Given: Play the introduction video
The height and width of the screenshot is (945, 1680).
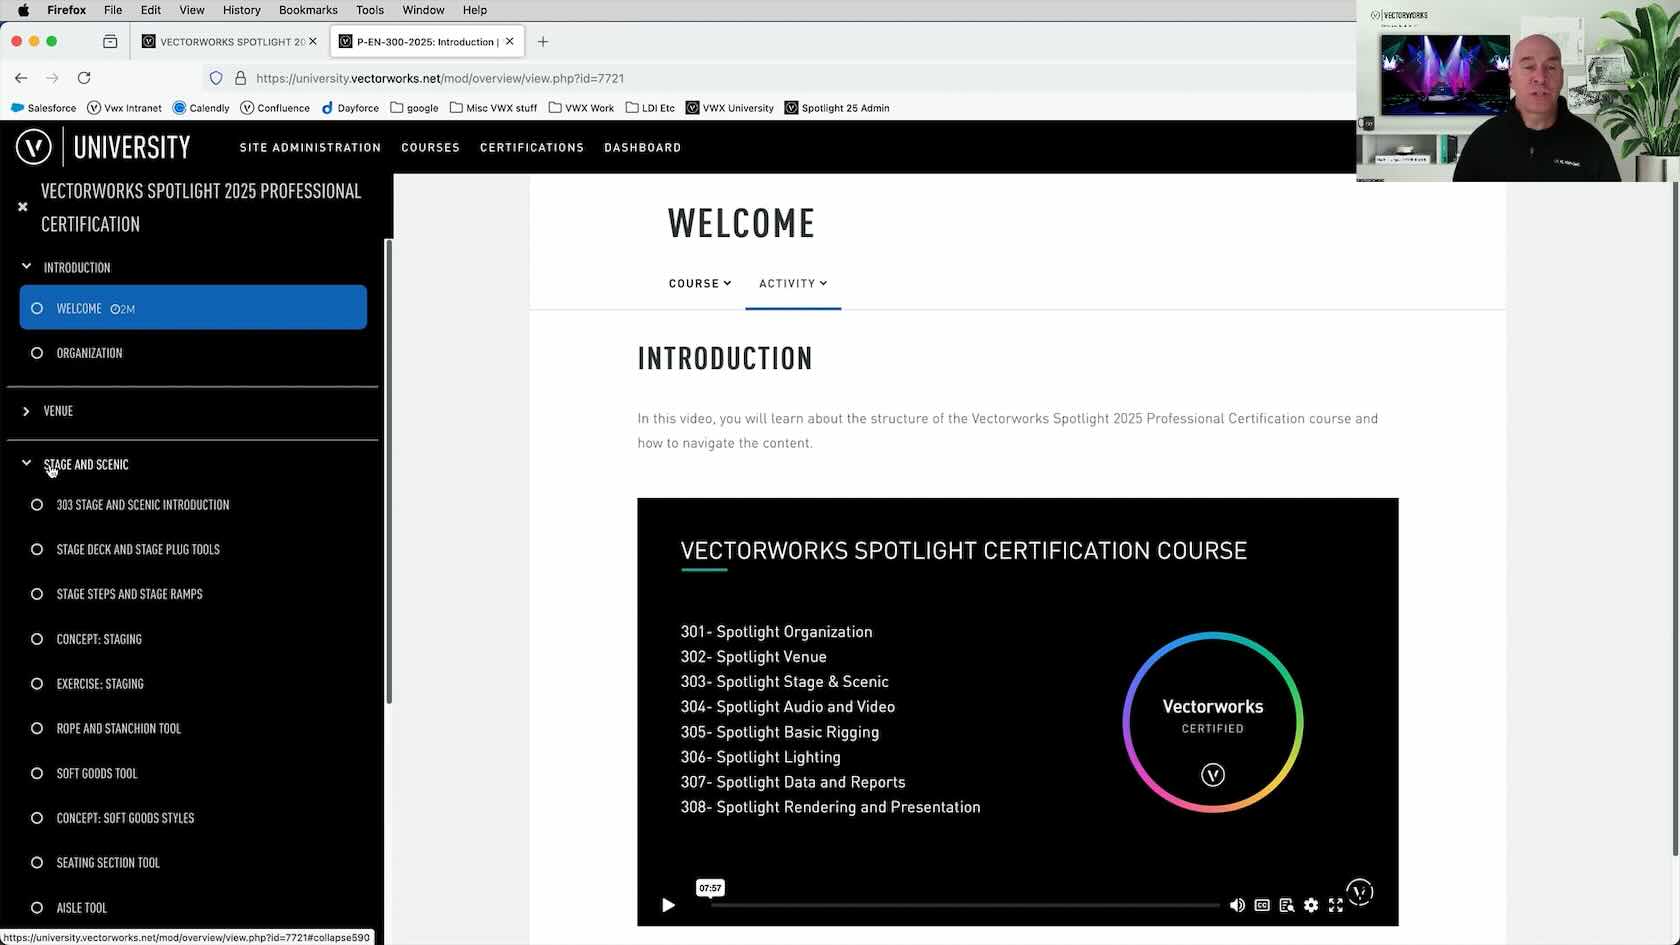Looking at the screenshot, I should (668, 905).
